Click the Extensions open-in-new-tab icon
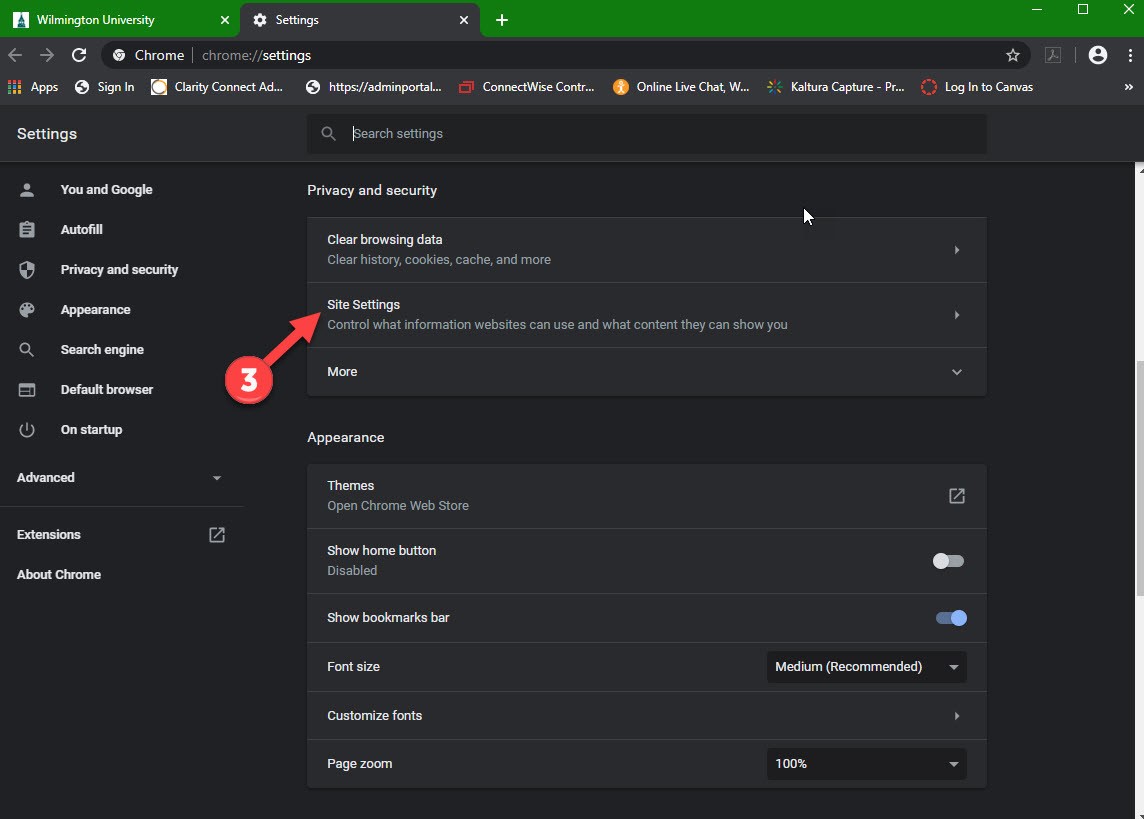This screenshot has width=1144, height=819. [217, 535]
